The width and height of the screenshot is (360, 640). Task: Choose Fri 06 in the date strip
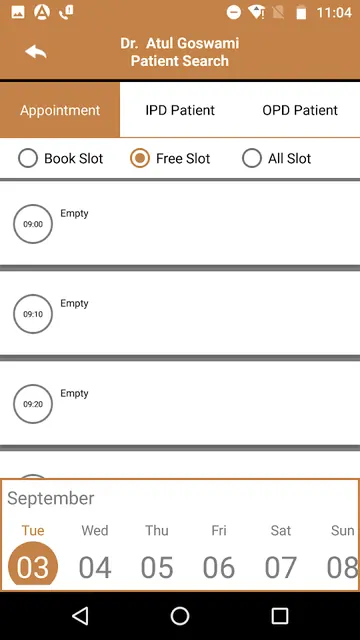[x=219, y=555]
